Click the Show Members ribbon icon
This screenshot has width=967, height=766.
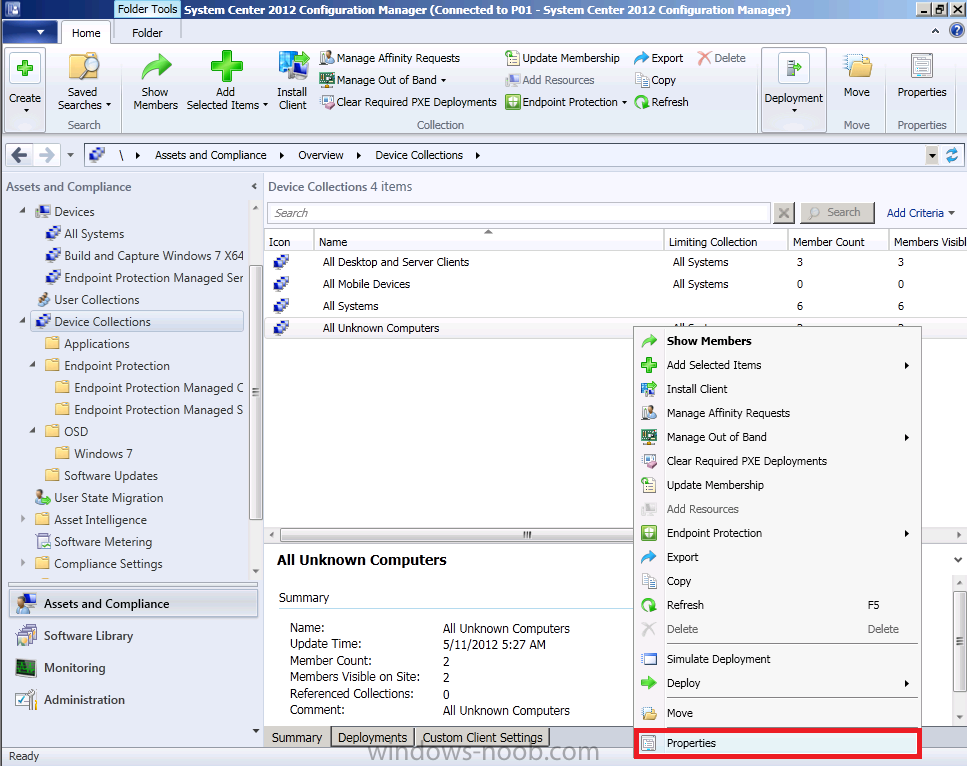pyautogui.click(x=155, y=83)
